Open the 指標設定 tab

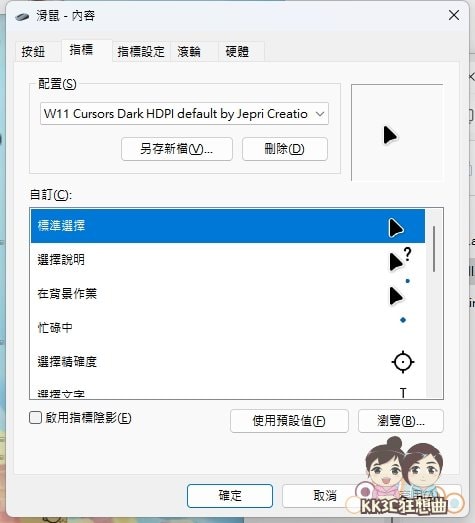click(141, 52)
